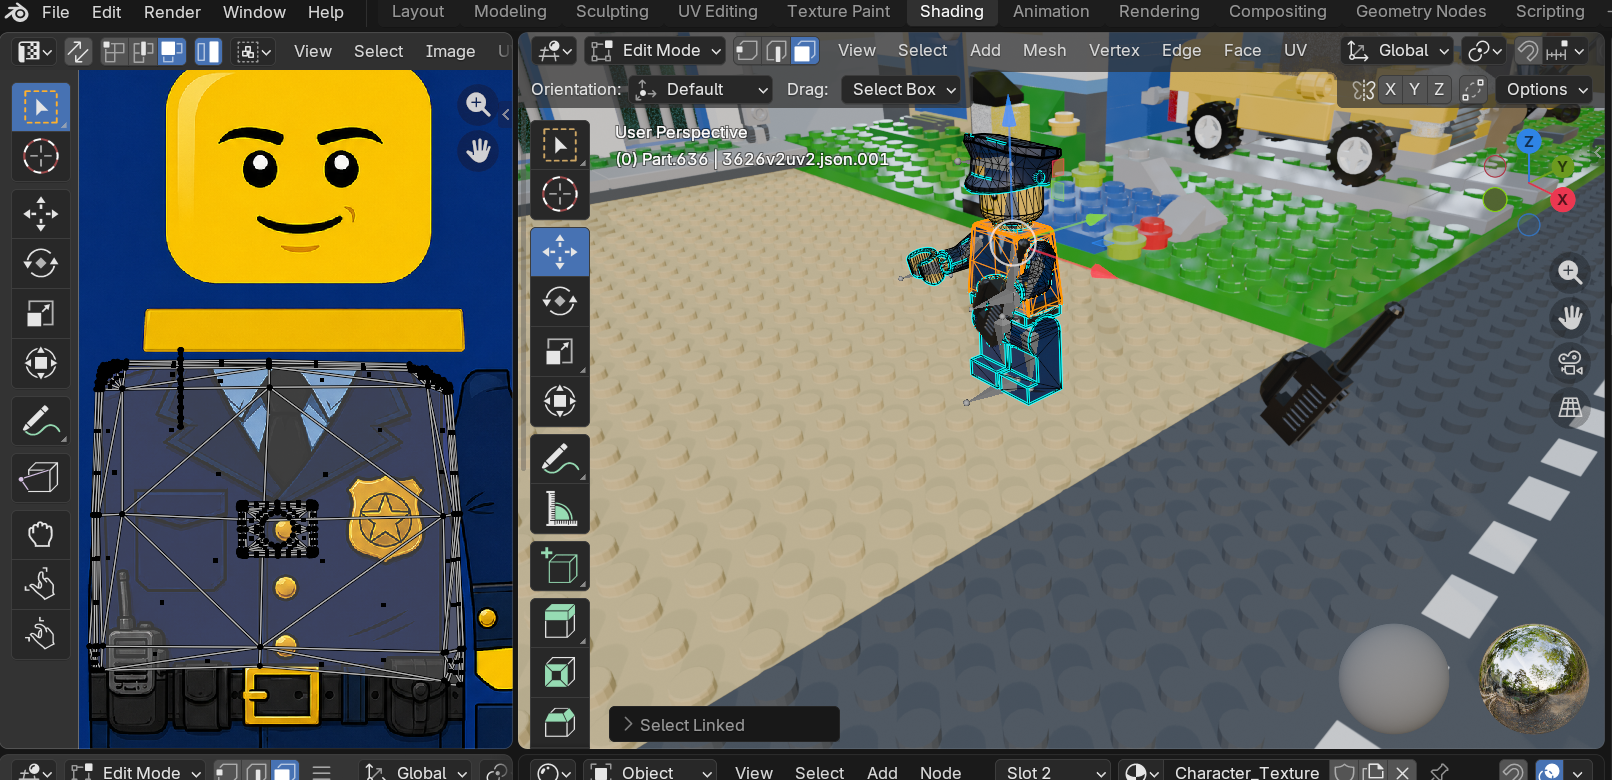1612x780 pixels.
Task: Enable vertex select mode in 3D viewport header
Action: point(747,50)
